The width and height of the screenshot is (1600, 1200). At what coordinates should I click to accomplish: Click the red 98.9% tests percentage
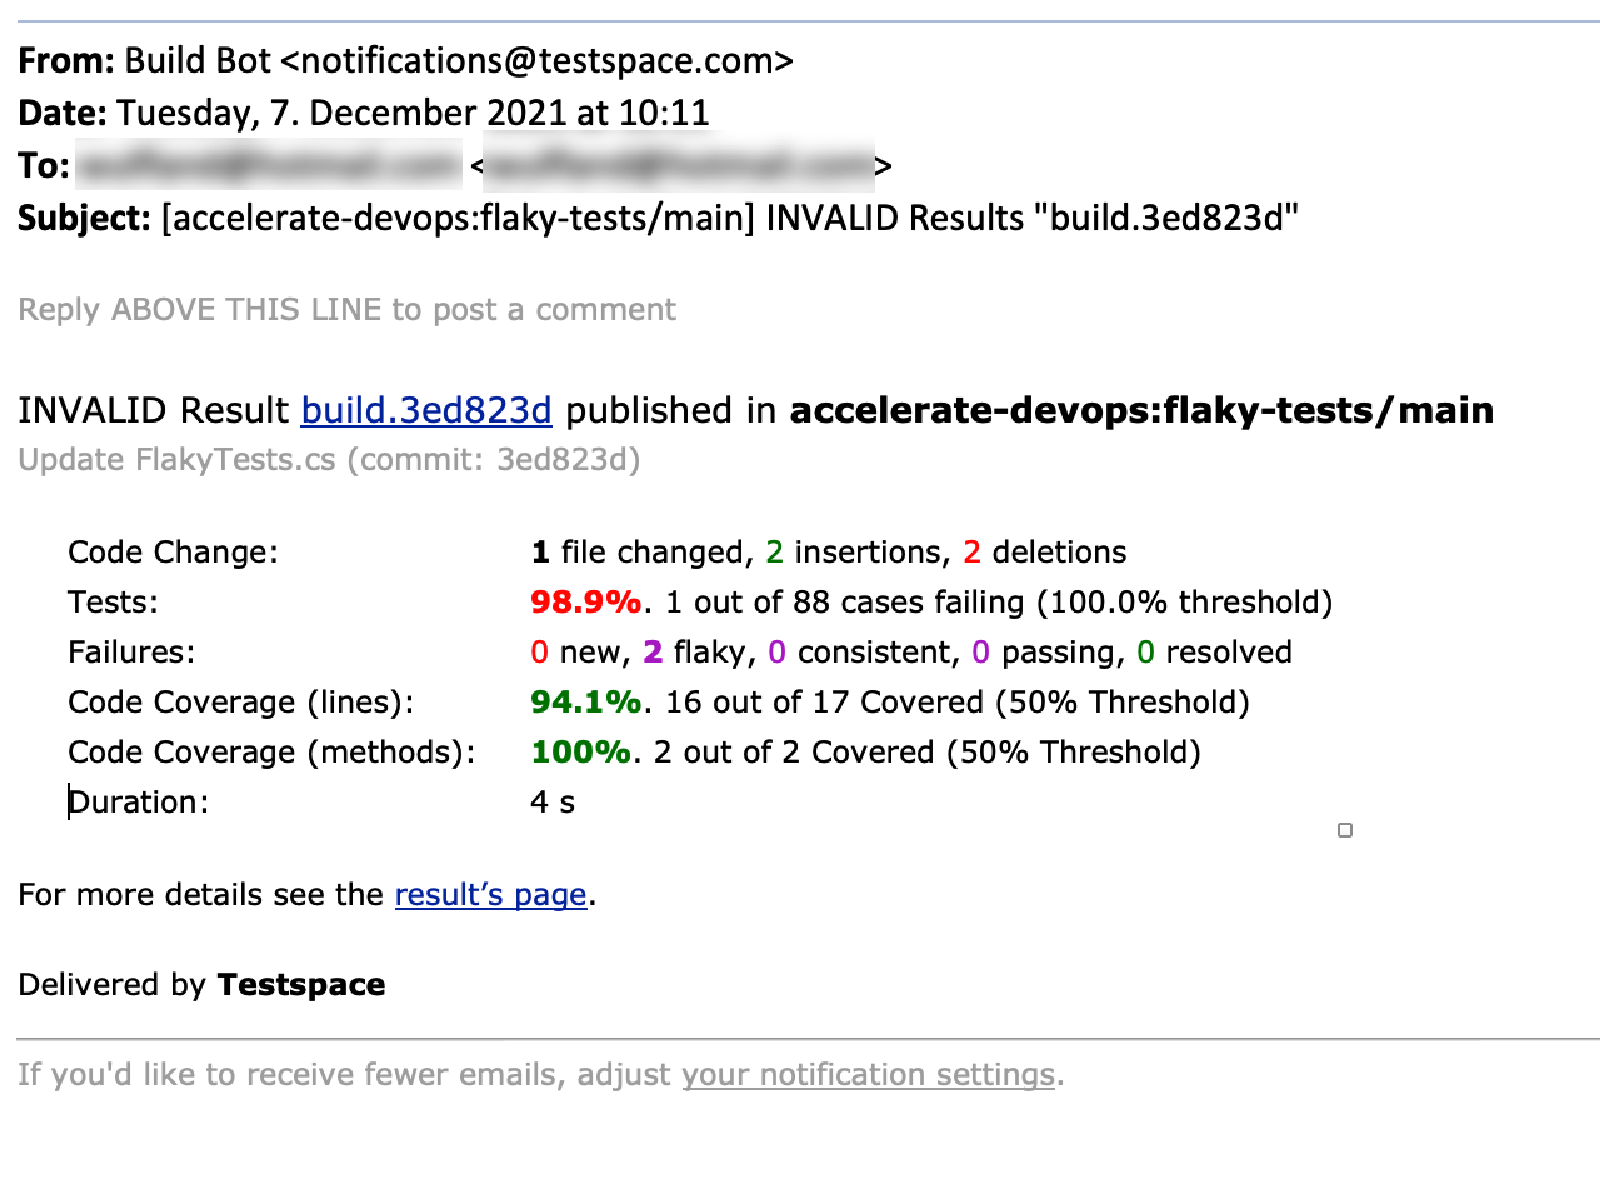(x=585, y=602)
